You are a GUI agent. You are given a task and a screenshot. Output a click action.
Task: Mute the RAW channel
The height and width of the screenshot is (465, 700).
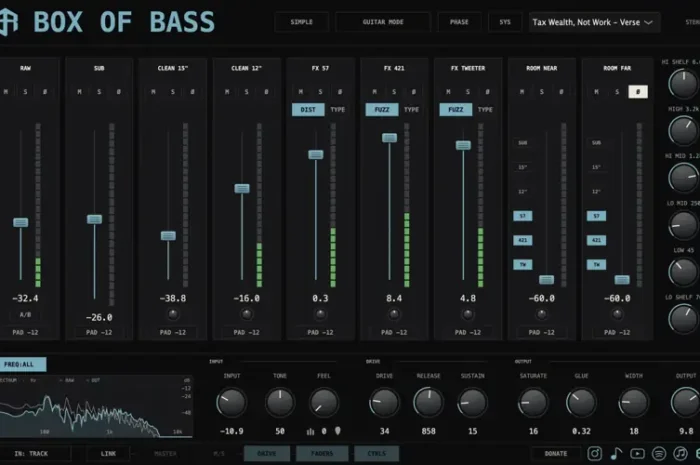point(6,92)
